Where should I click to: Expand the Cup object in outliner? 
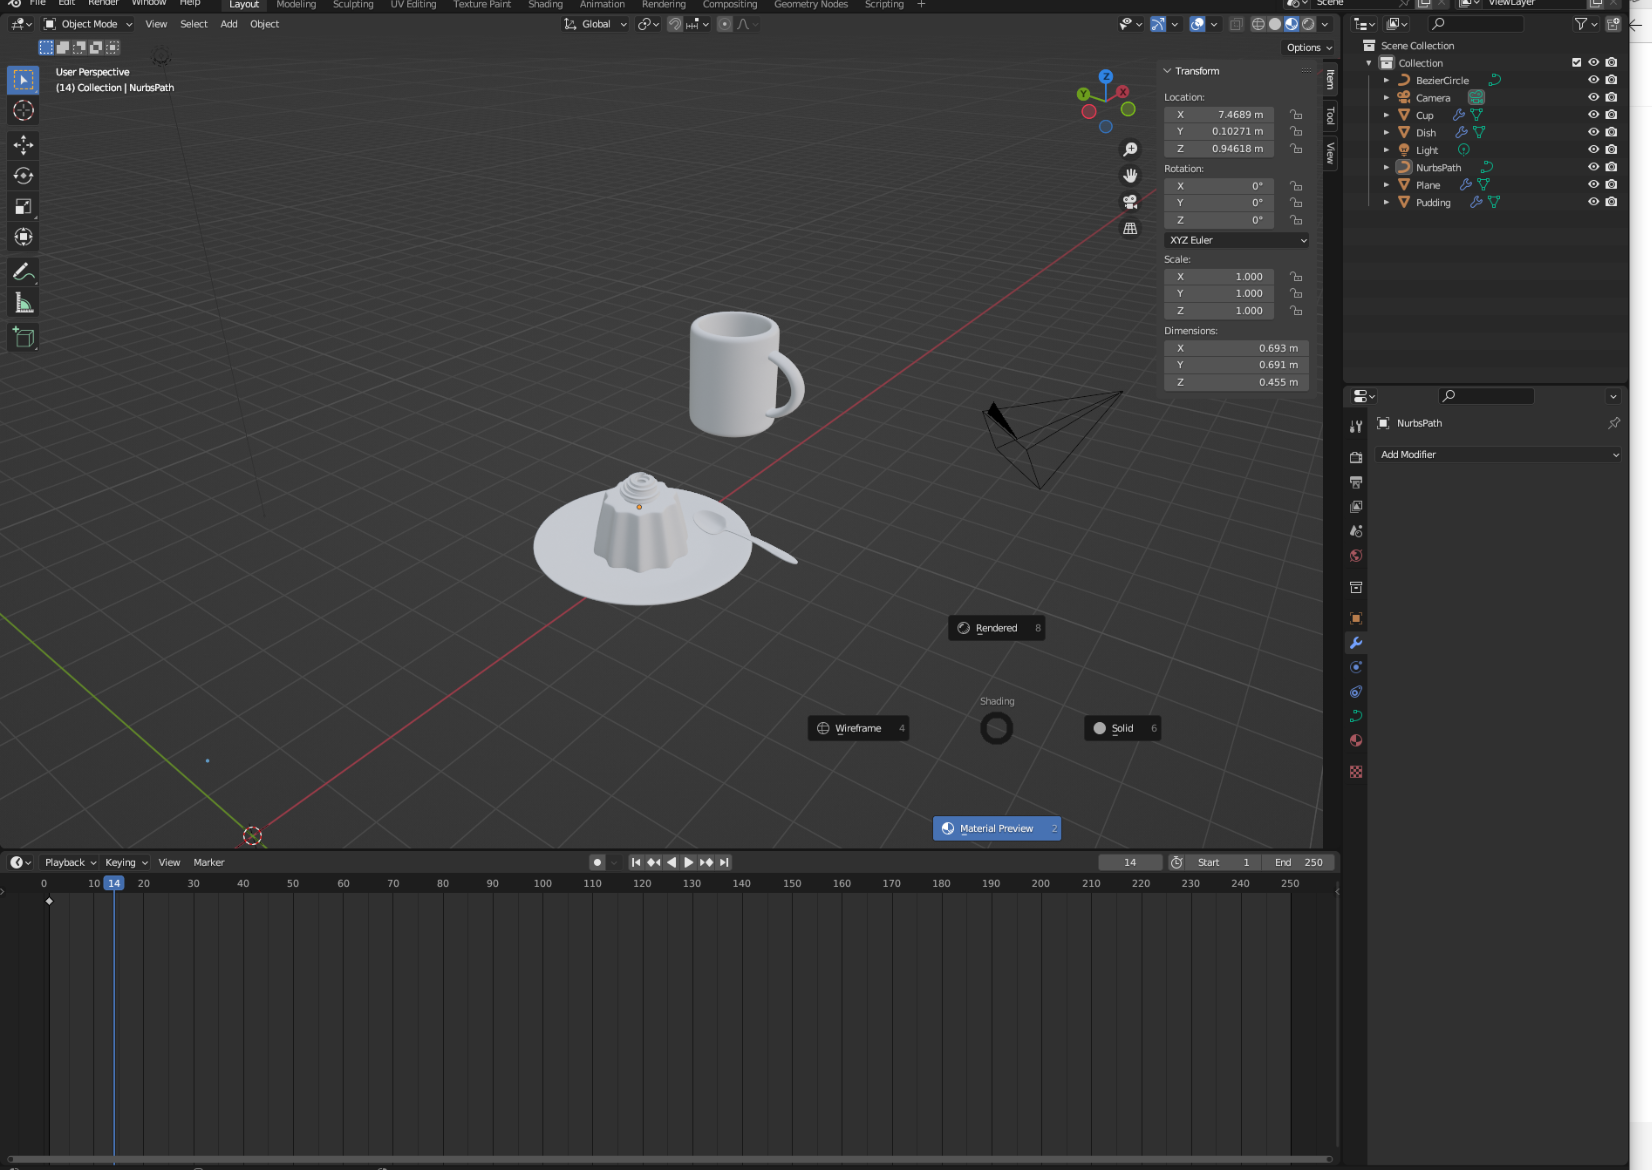pos(1386,115)
